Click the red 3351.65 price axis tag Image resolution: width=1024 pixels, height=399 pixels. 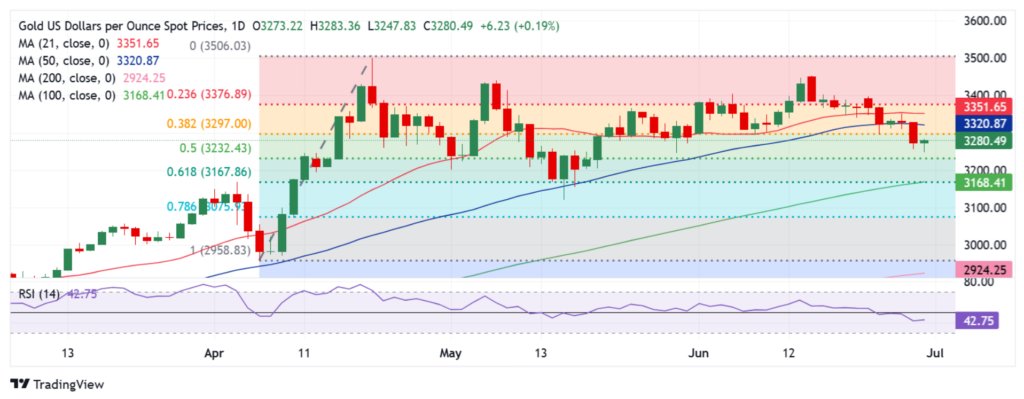[x=984, y=106]
